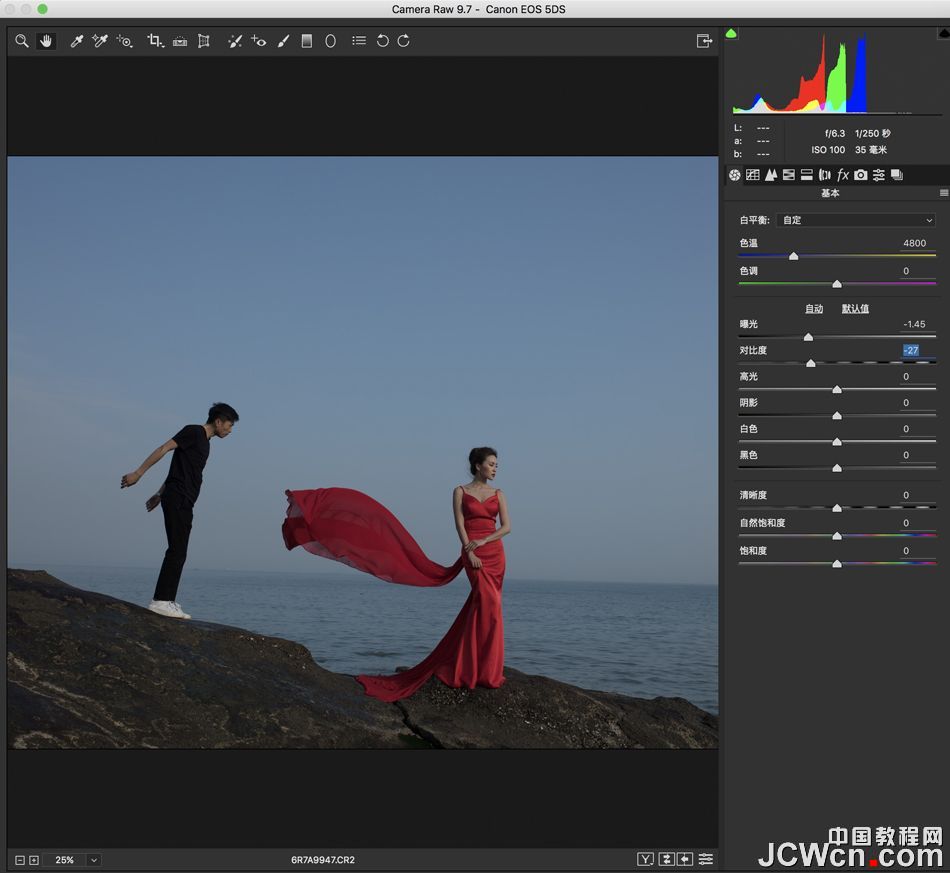Select the Spot Removal tool

coord(234,41)
